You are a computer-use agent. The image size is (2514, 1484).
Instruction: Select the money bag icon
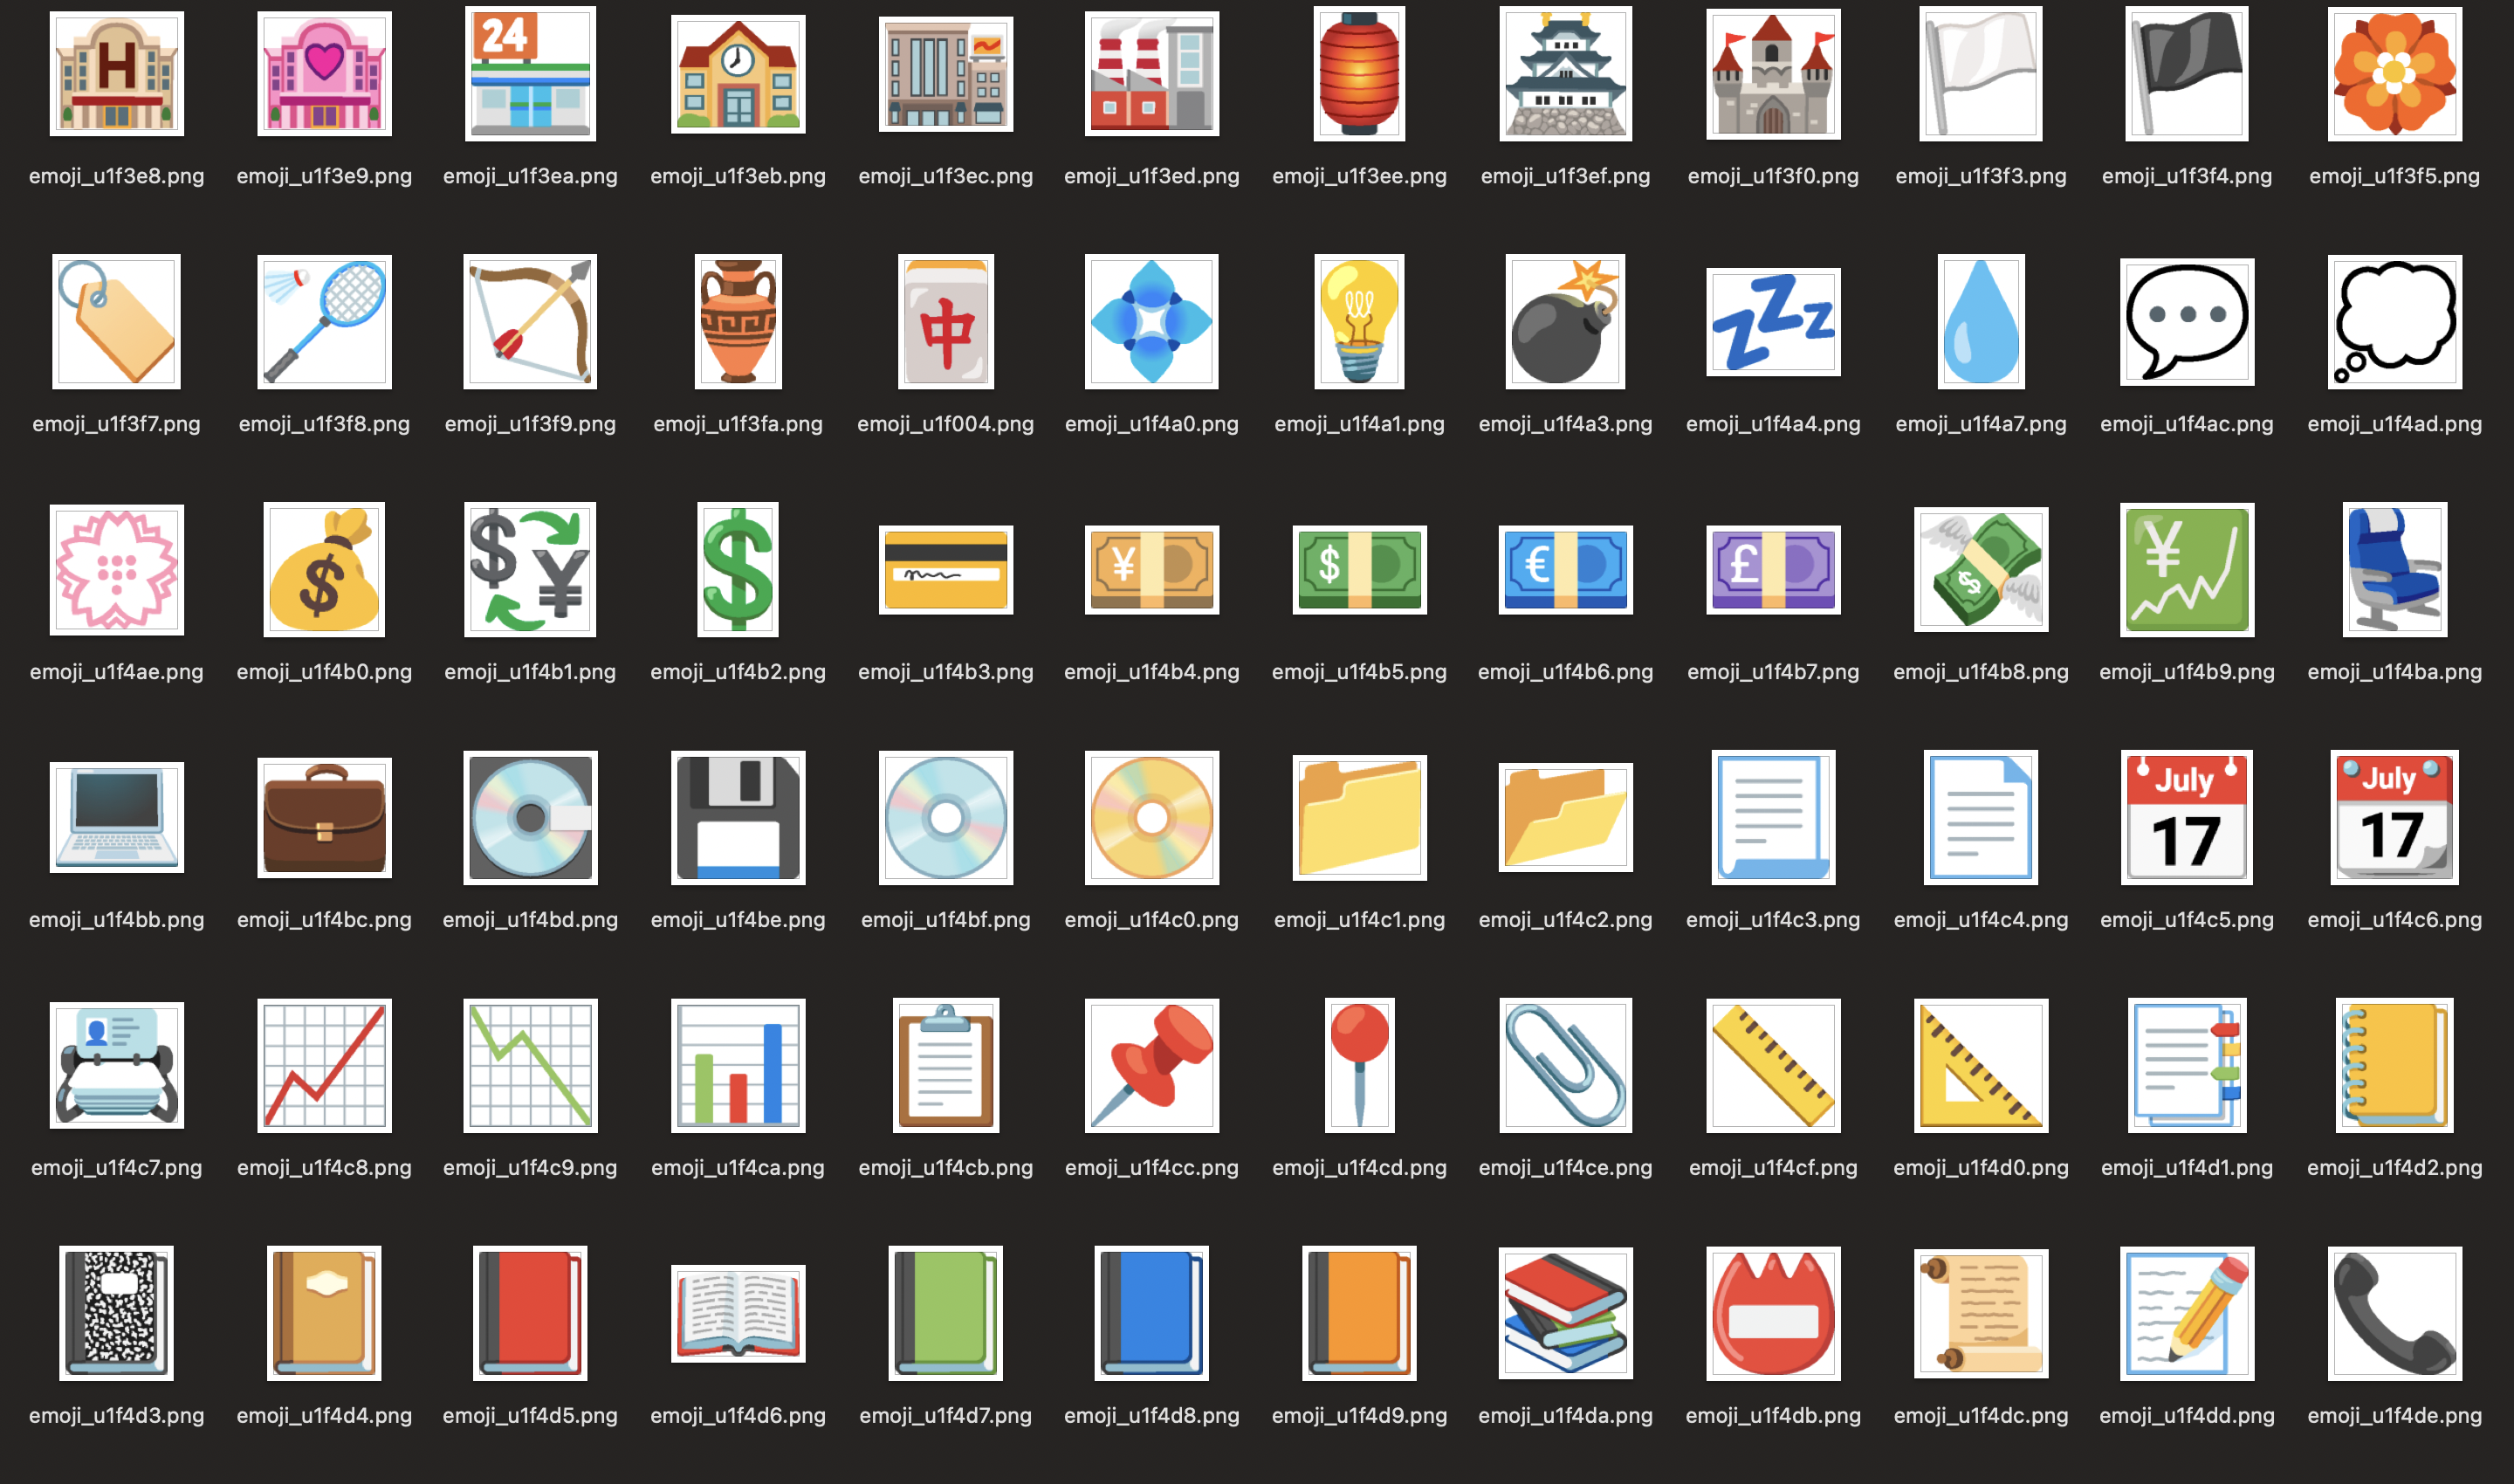click(324, 570)
